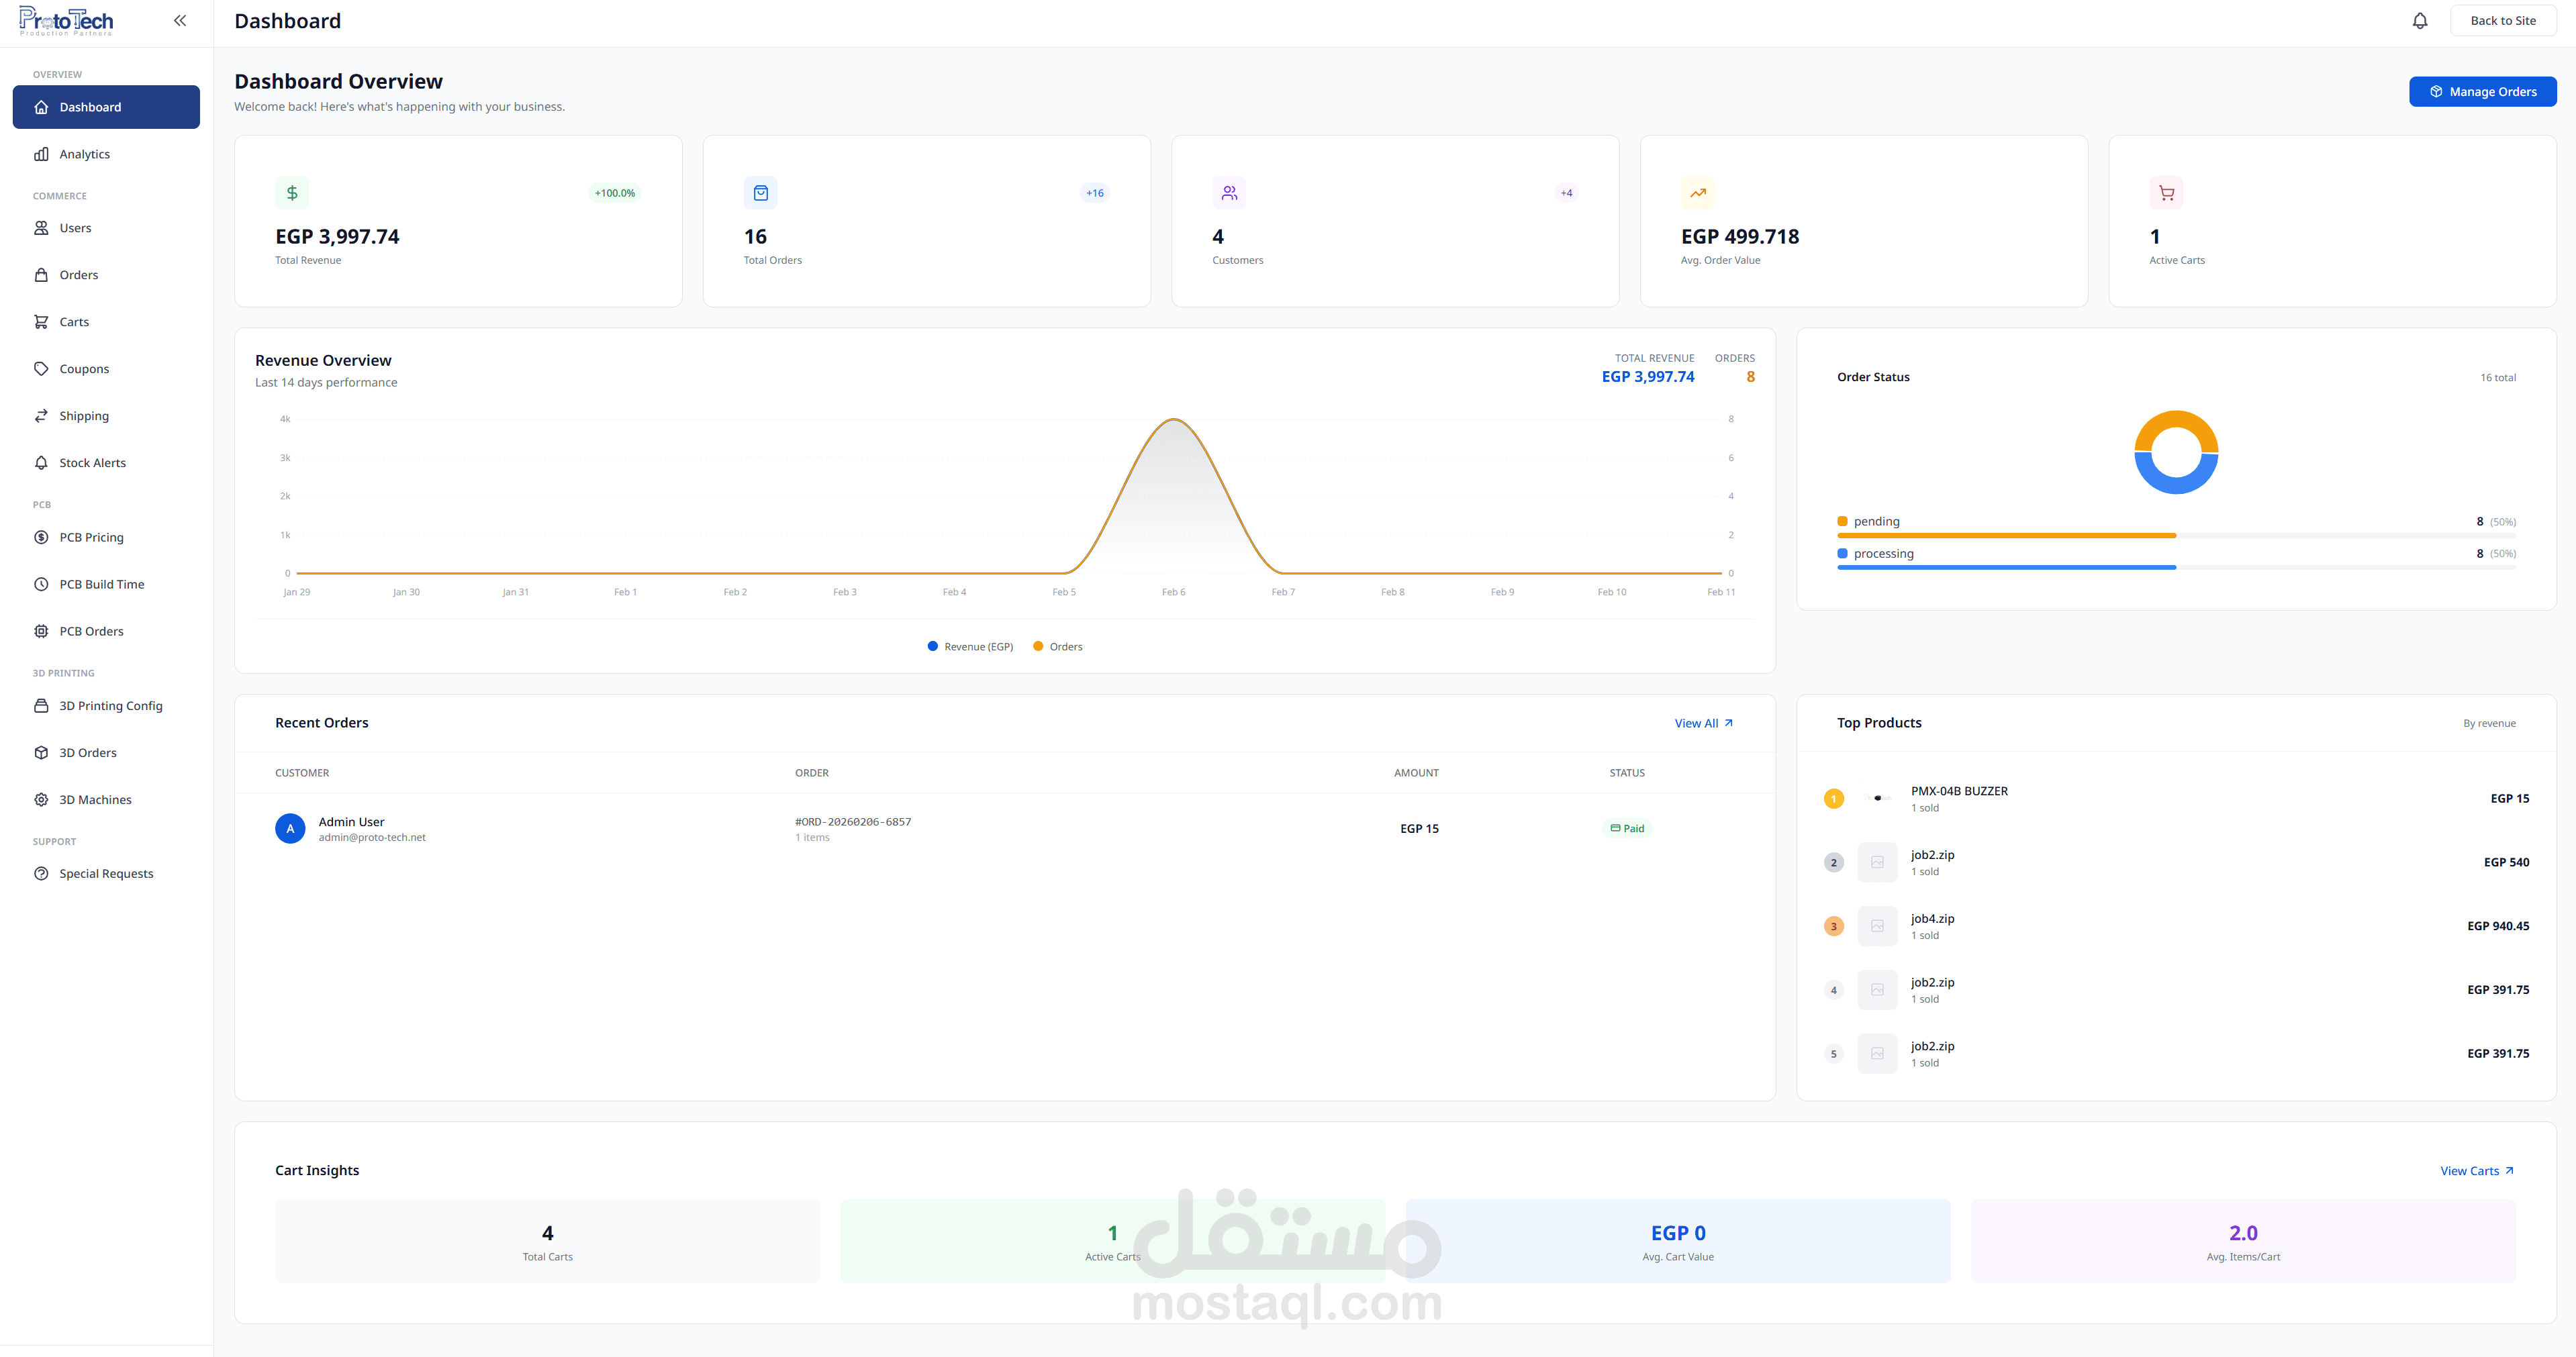Open PCB Pricing in the sidebar
Image resolution: width=2576 pixels, height=1357 pixels.
[91, 537]
